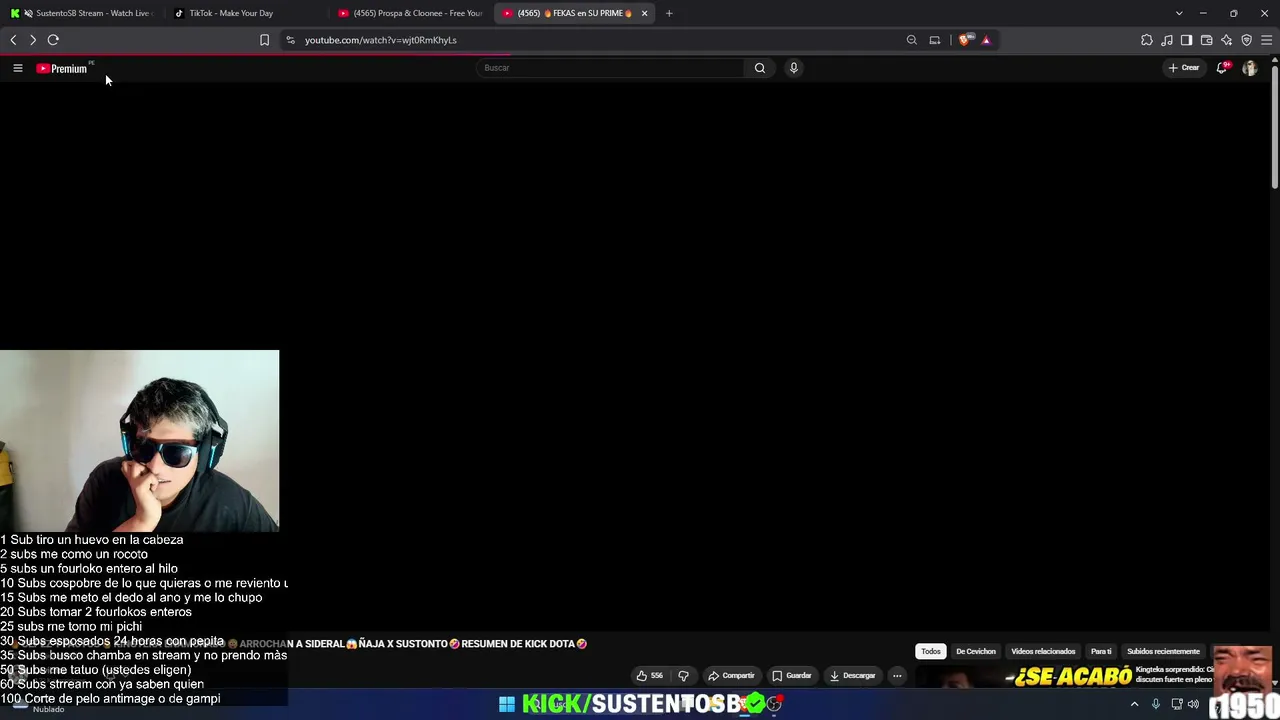Open the media playlist music-note icon

pos(1167,40)
